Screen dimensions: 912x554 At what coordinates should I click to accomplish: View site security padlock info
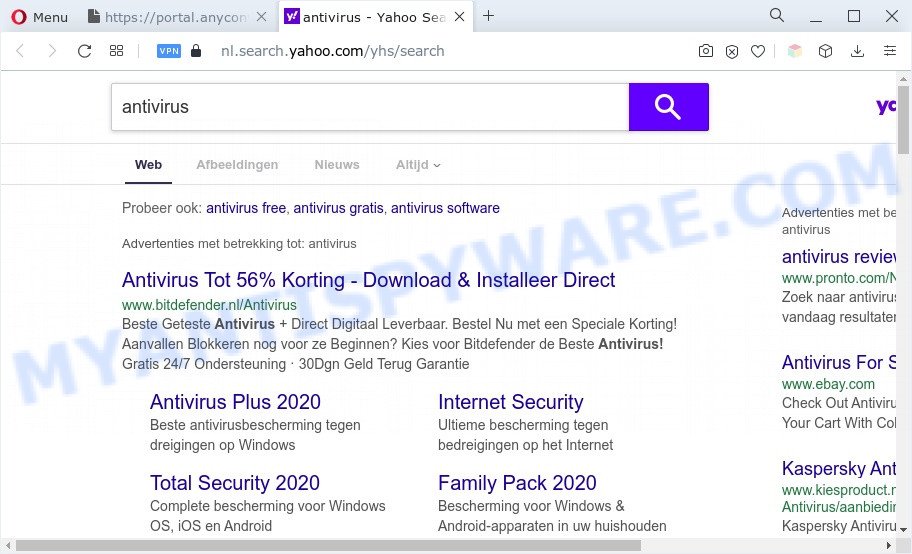point(196,51)
